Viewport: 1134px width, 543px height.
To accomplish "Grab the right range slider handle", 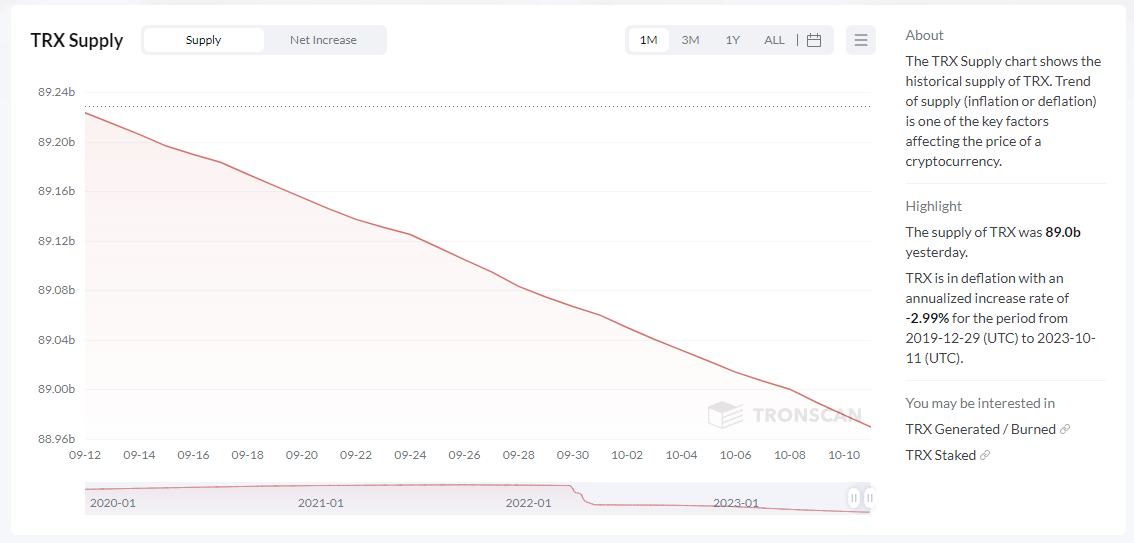I will (x=870, y=497).
